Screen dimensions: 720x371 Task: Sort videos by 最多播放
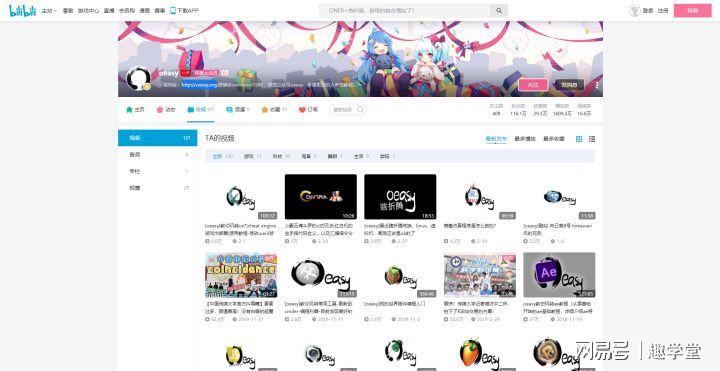click(x=525, y=139)
